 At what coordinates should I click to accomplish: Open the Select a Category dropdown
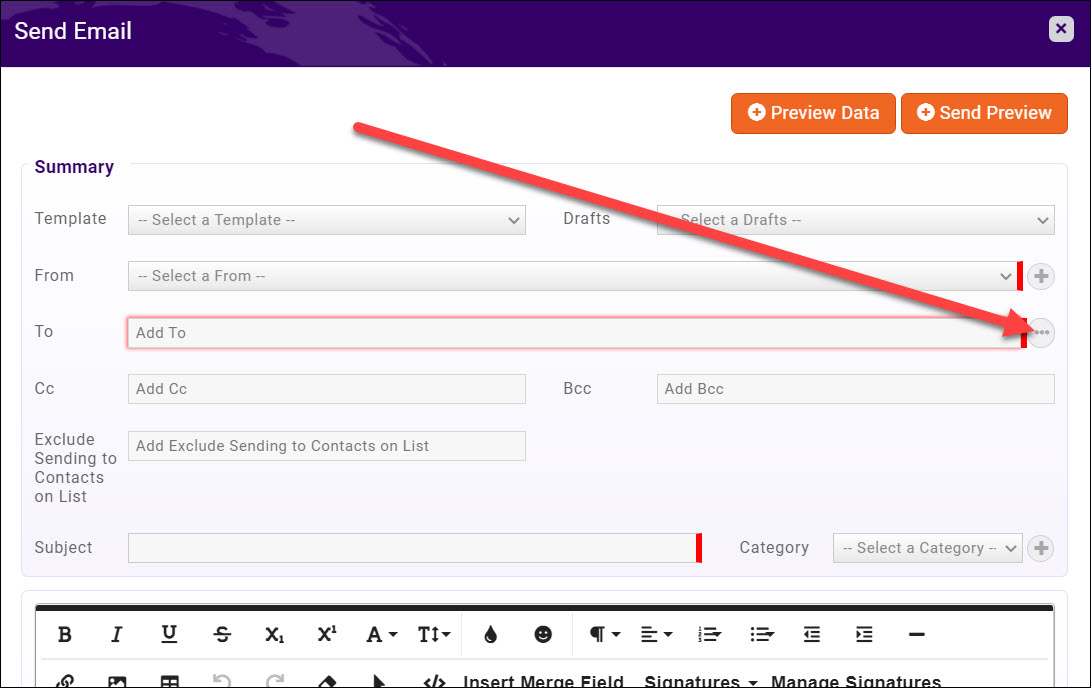pyautogui.click(x=927, y=547)
